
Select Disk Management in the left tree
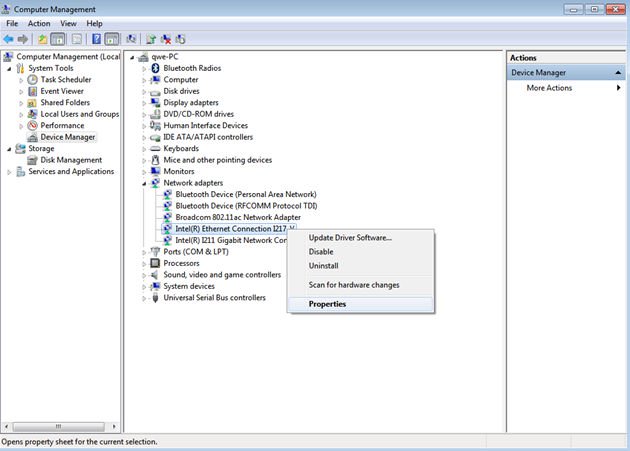[71, 160]
